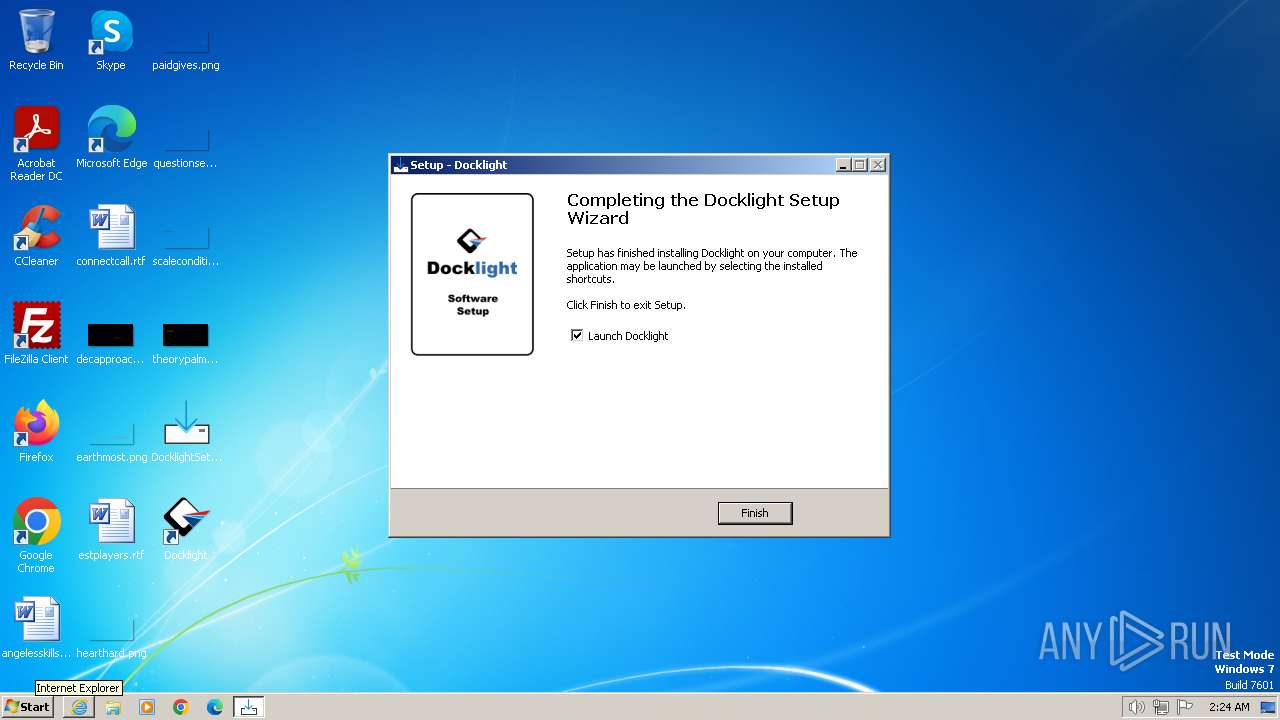Open the volume control in system tray
Viewport: 1280px width, 720px height.
1136,707
